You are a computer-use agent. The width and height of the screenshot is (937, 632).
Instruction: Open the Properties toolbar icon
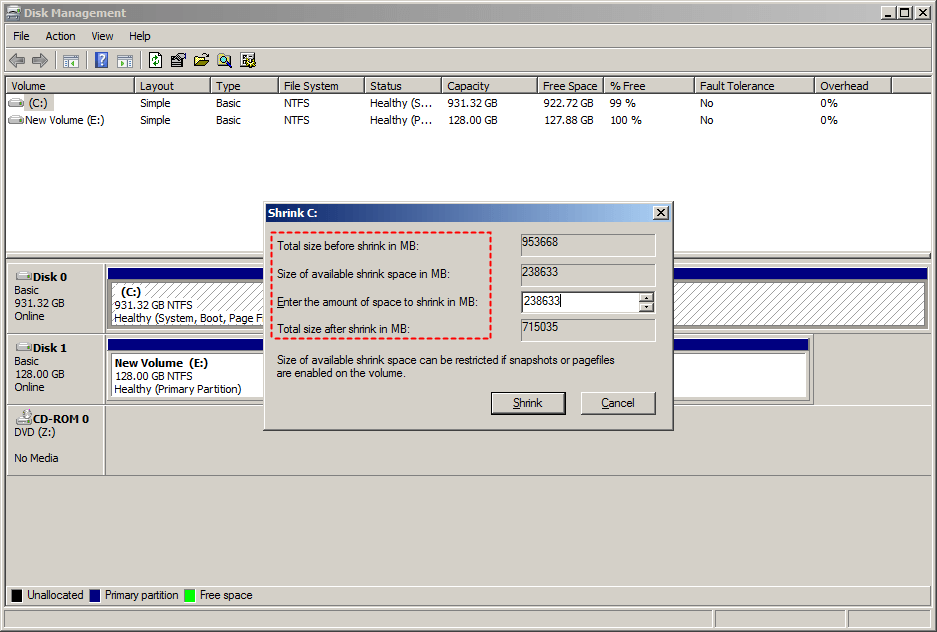coord(178,60)
